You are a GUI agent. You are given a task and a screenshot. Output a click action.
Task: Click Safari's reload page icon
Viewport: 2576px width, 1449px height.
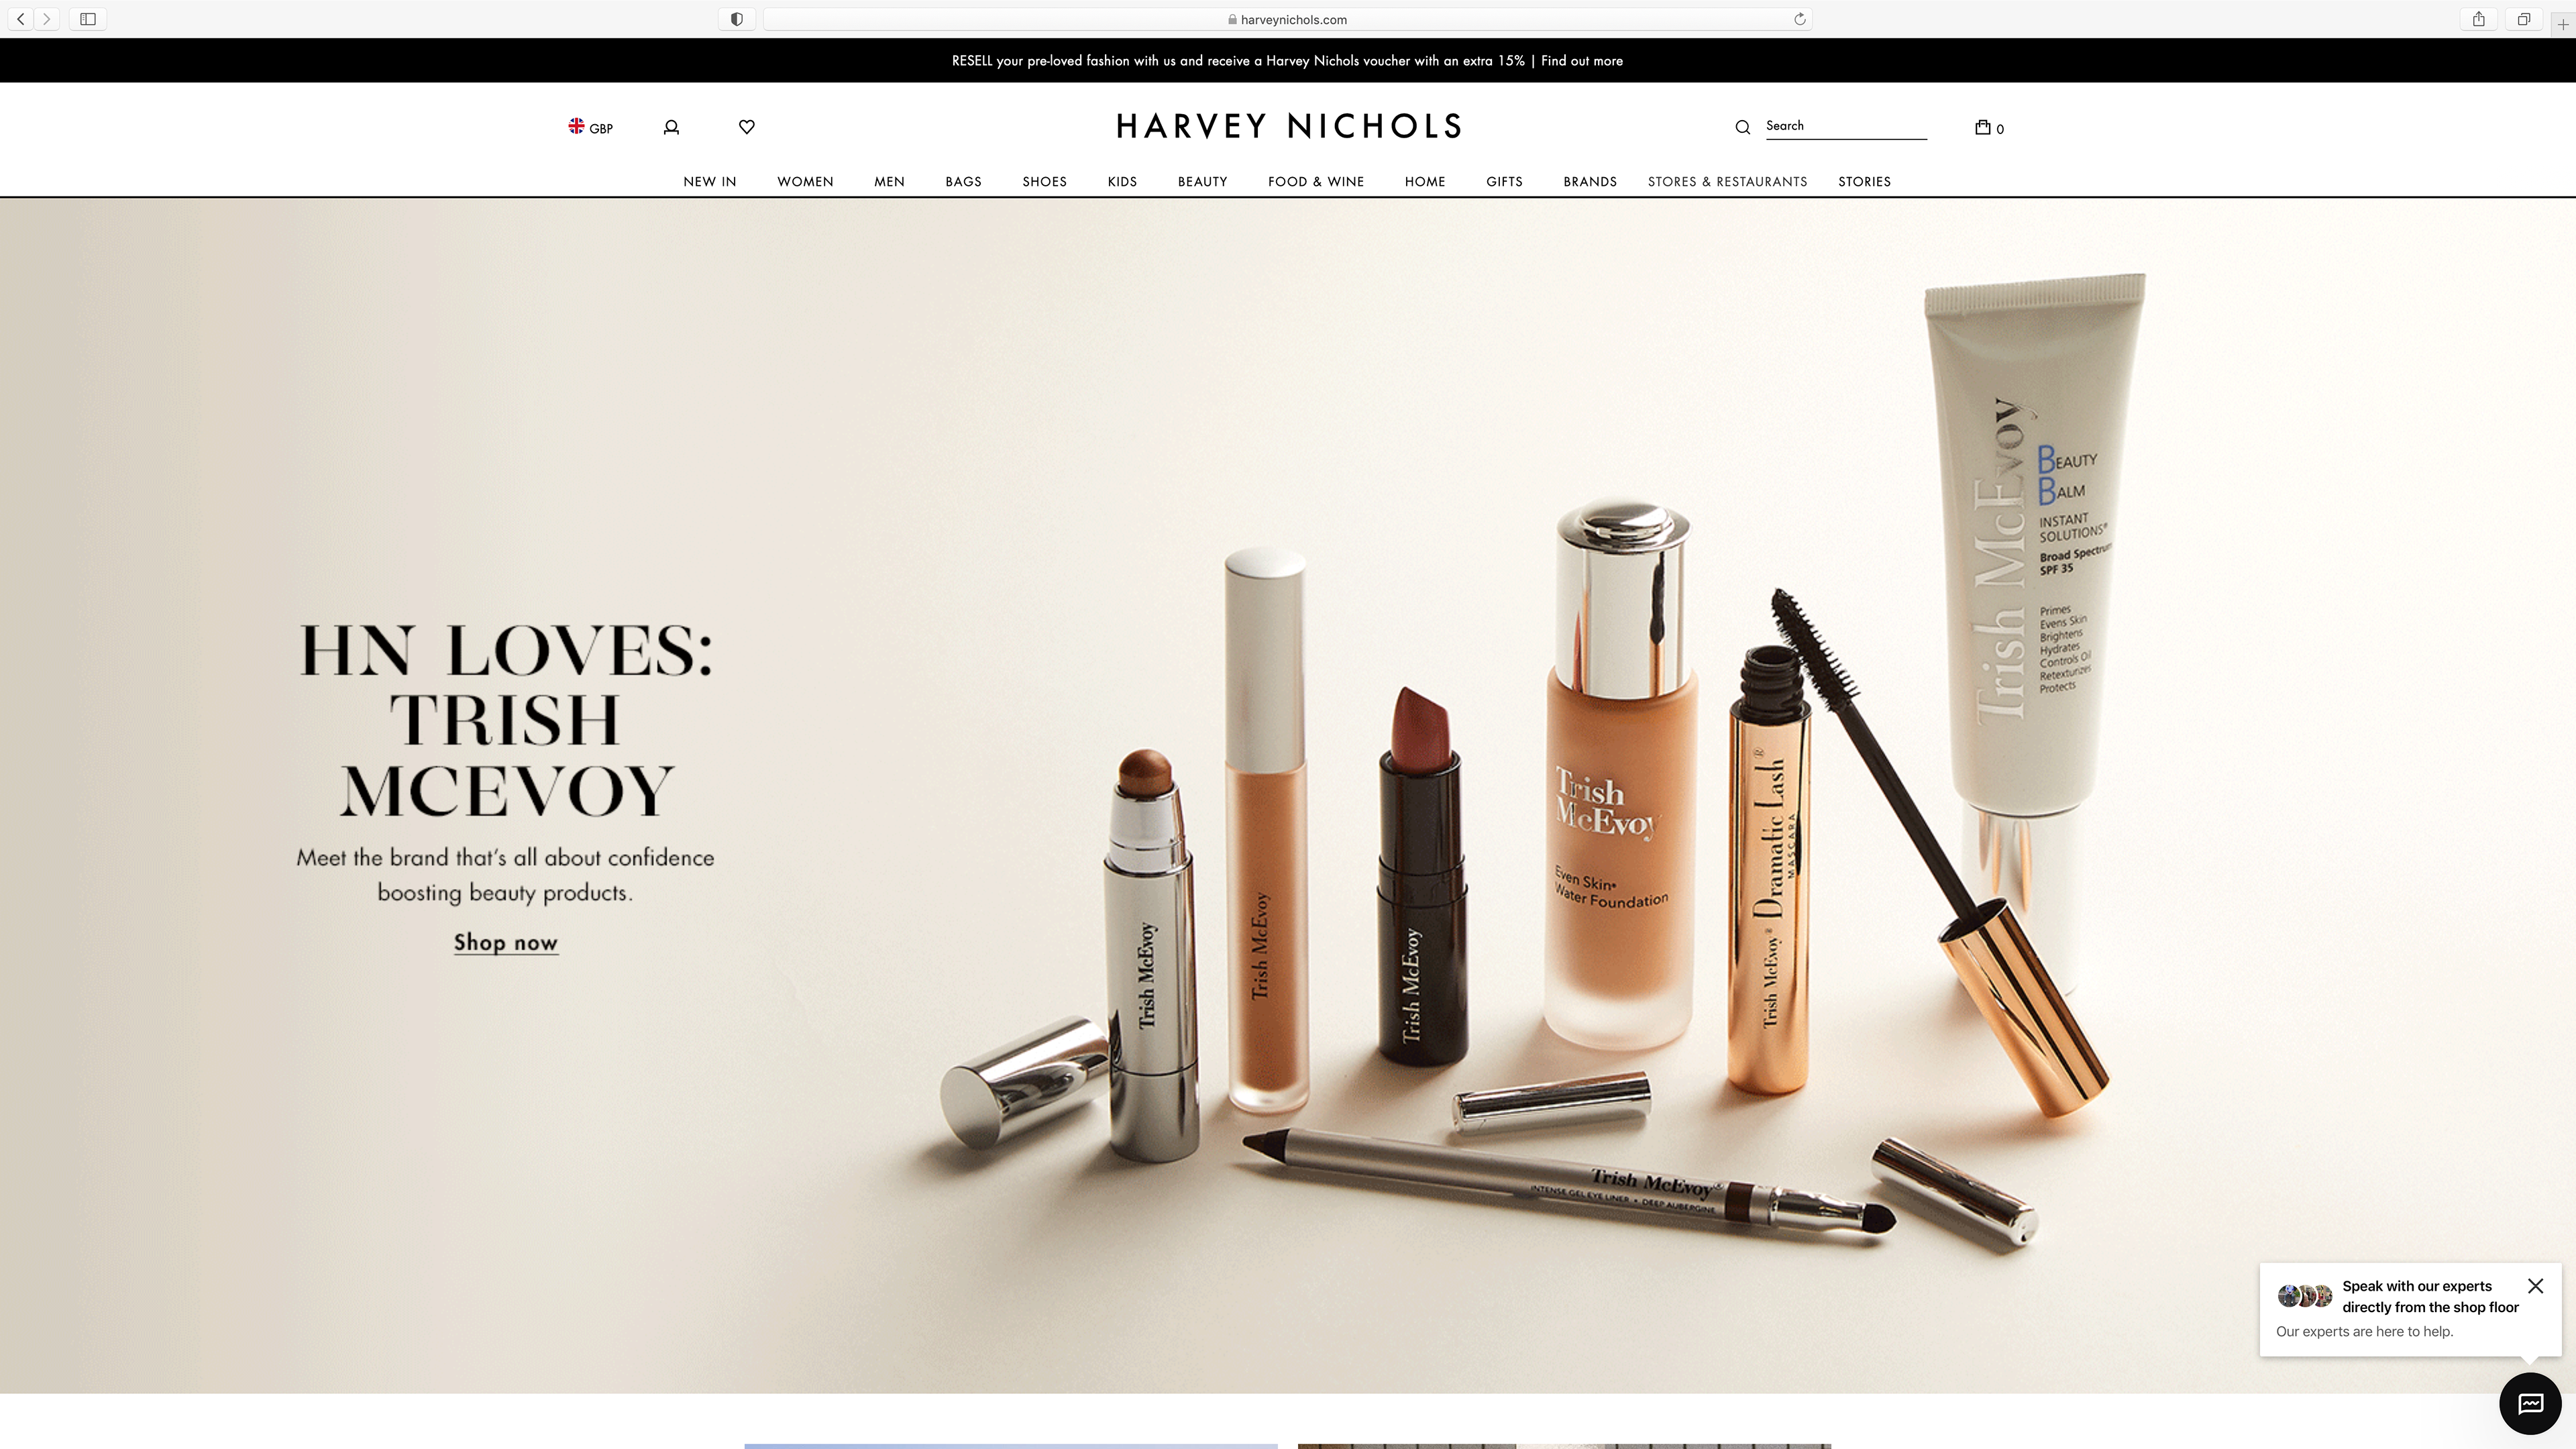(1799, 19)
